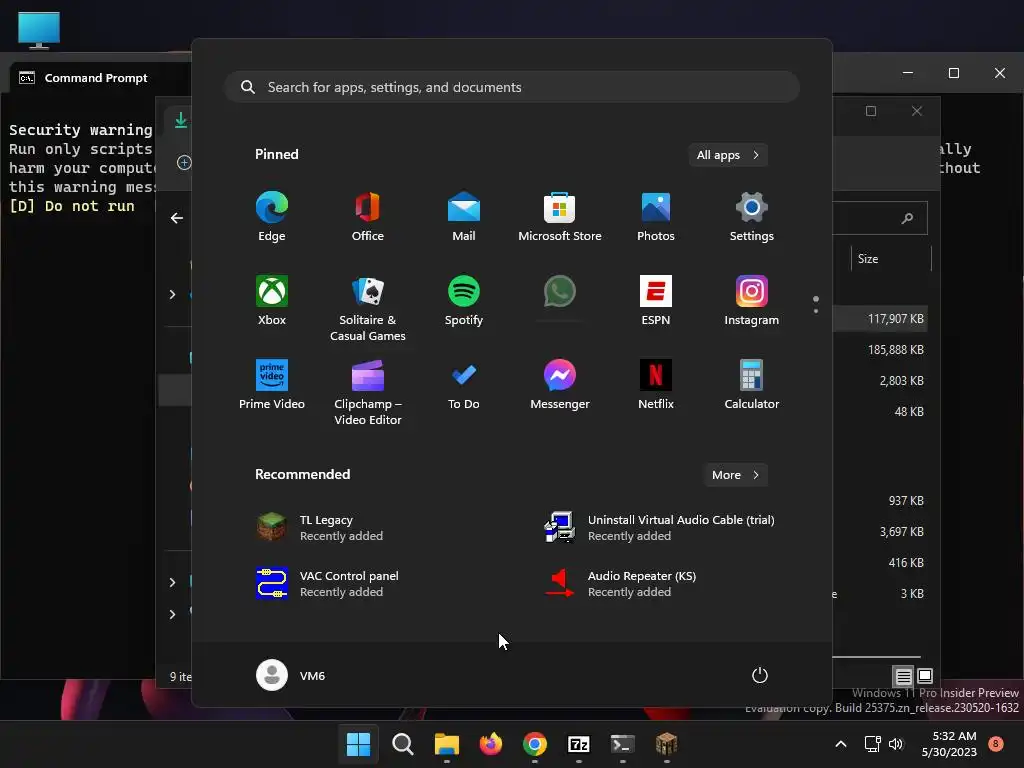The width and height of the screenshot is (1024, 768).
Task: Switch to Terminal from taskbar
Action: point(622,744)
